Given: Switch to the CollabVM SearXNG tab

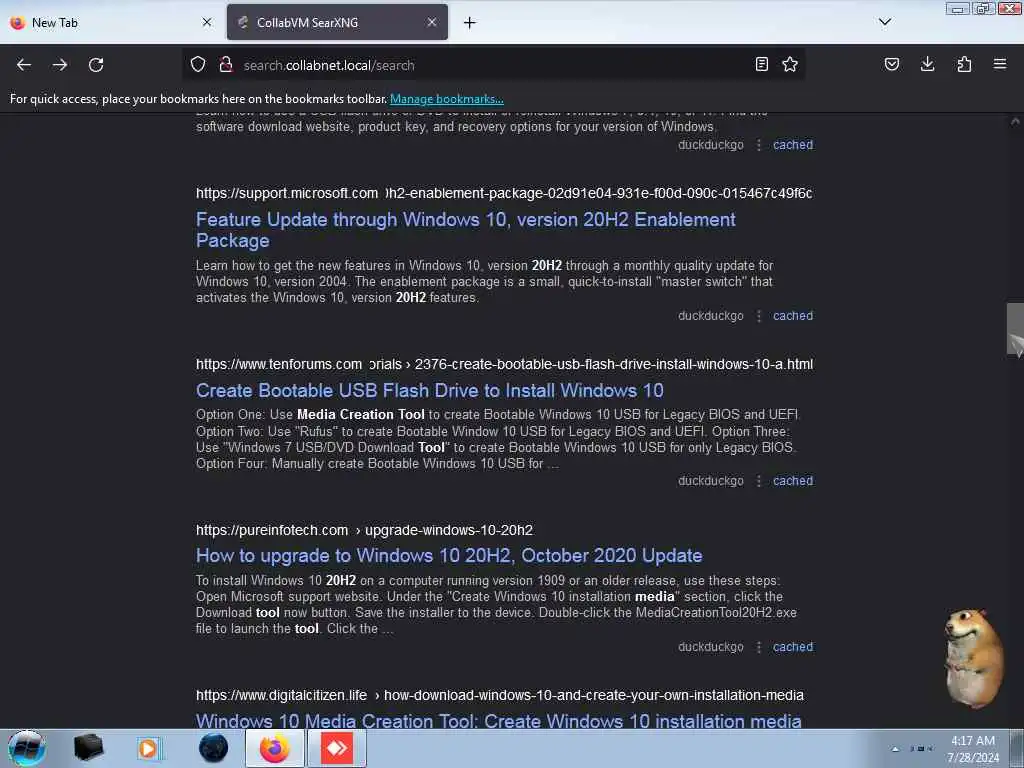Looking at the screenshot, I should point(337,22).
